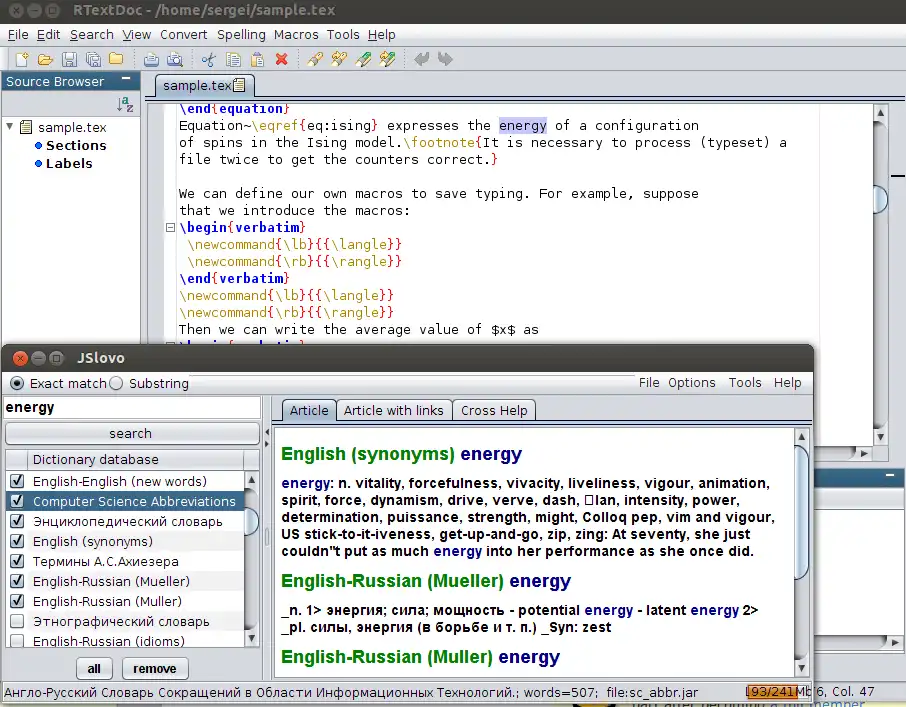The height and width of the screenshot is (707, 906).
Task: Collapse the sample.tex tree node
Action: (x=11, y=127)
